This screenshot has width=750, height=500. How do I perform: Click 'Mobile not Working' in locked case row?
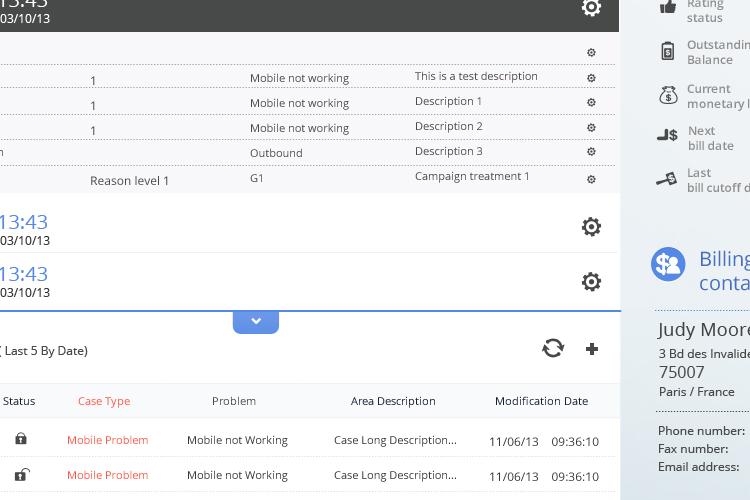[237, 440]
